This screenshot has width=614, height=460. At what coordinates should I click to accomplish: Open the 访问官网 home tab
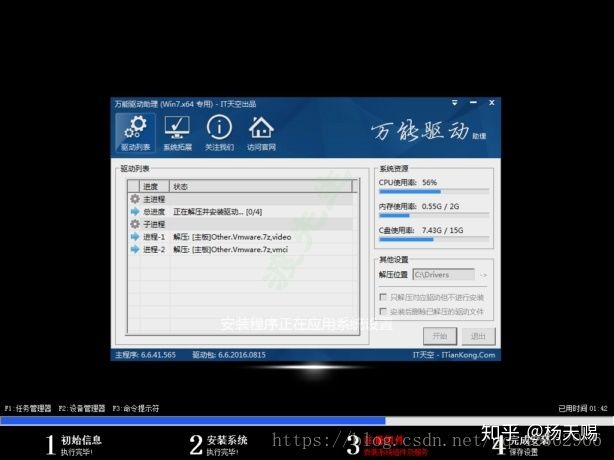(261, 133)
